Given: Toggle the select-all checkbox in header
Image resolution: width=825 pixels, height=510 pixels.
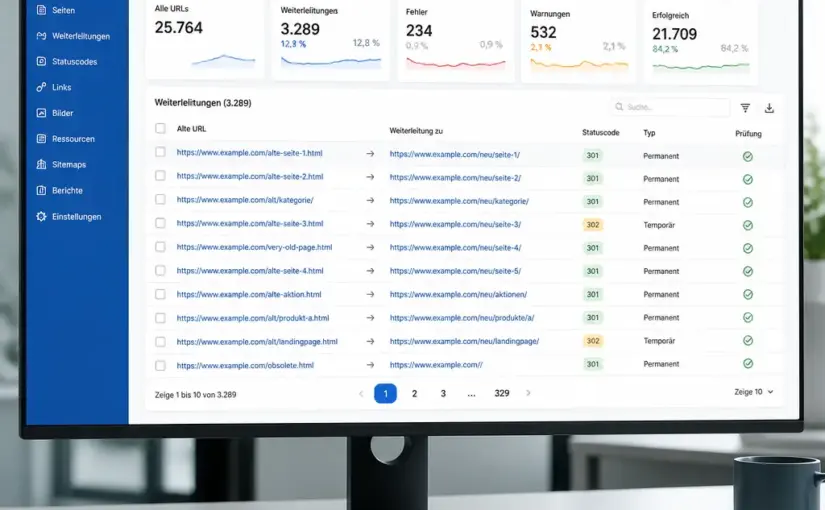Looking at the screenshot, I should [x=160, y=128].
